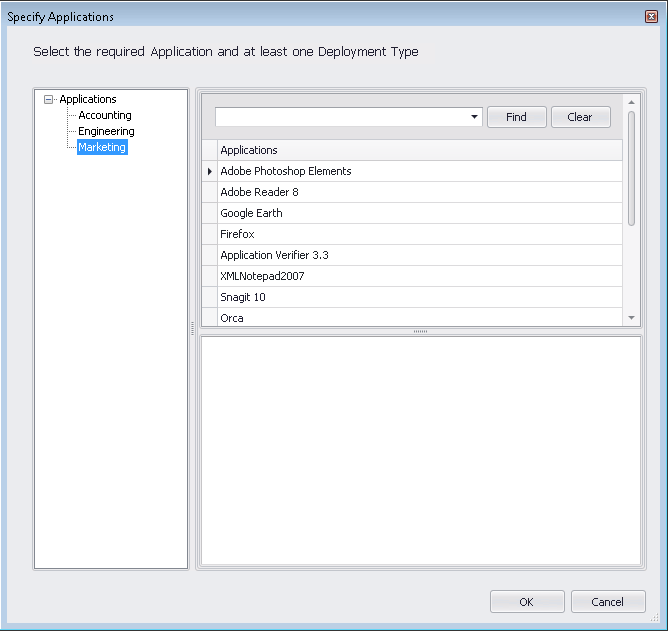Click the Applications root tree label
Screen dimensions: 668x631
(88, 99)
